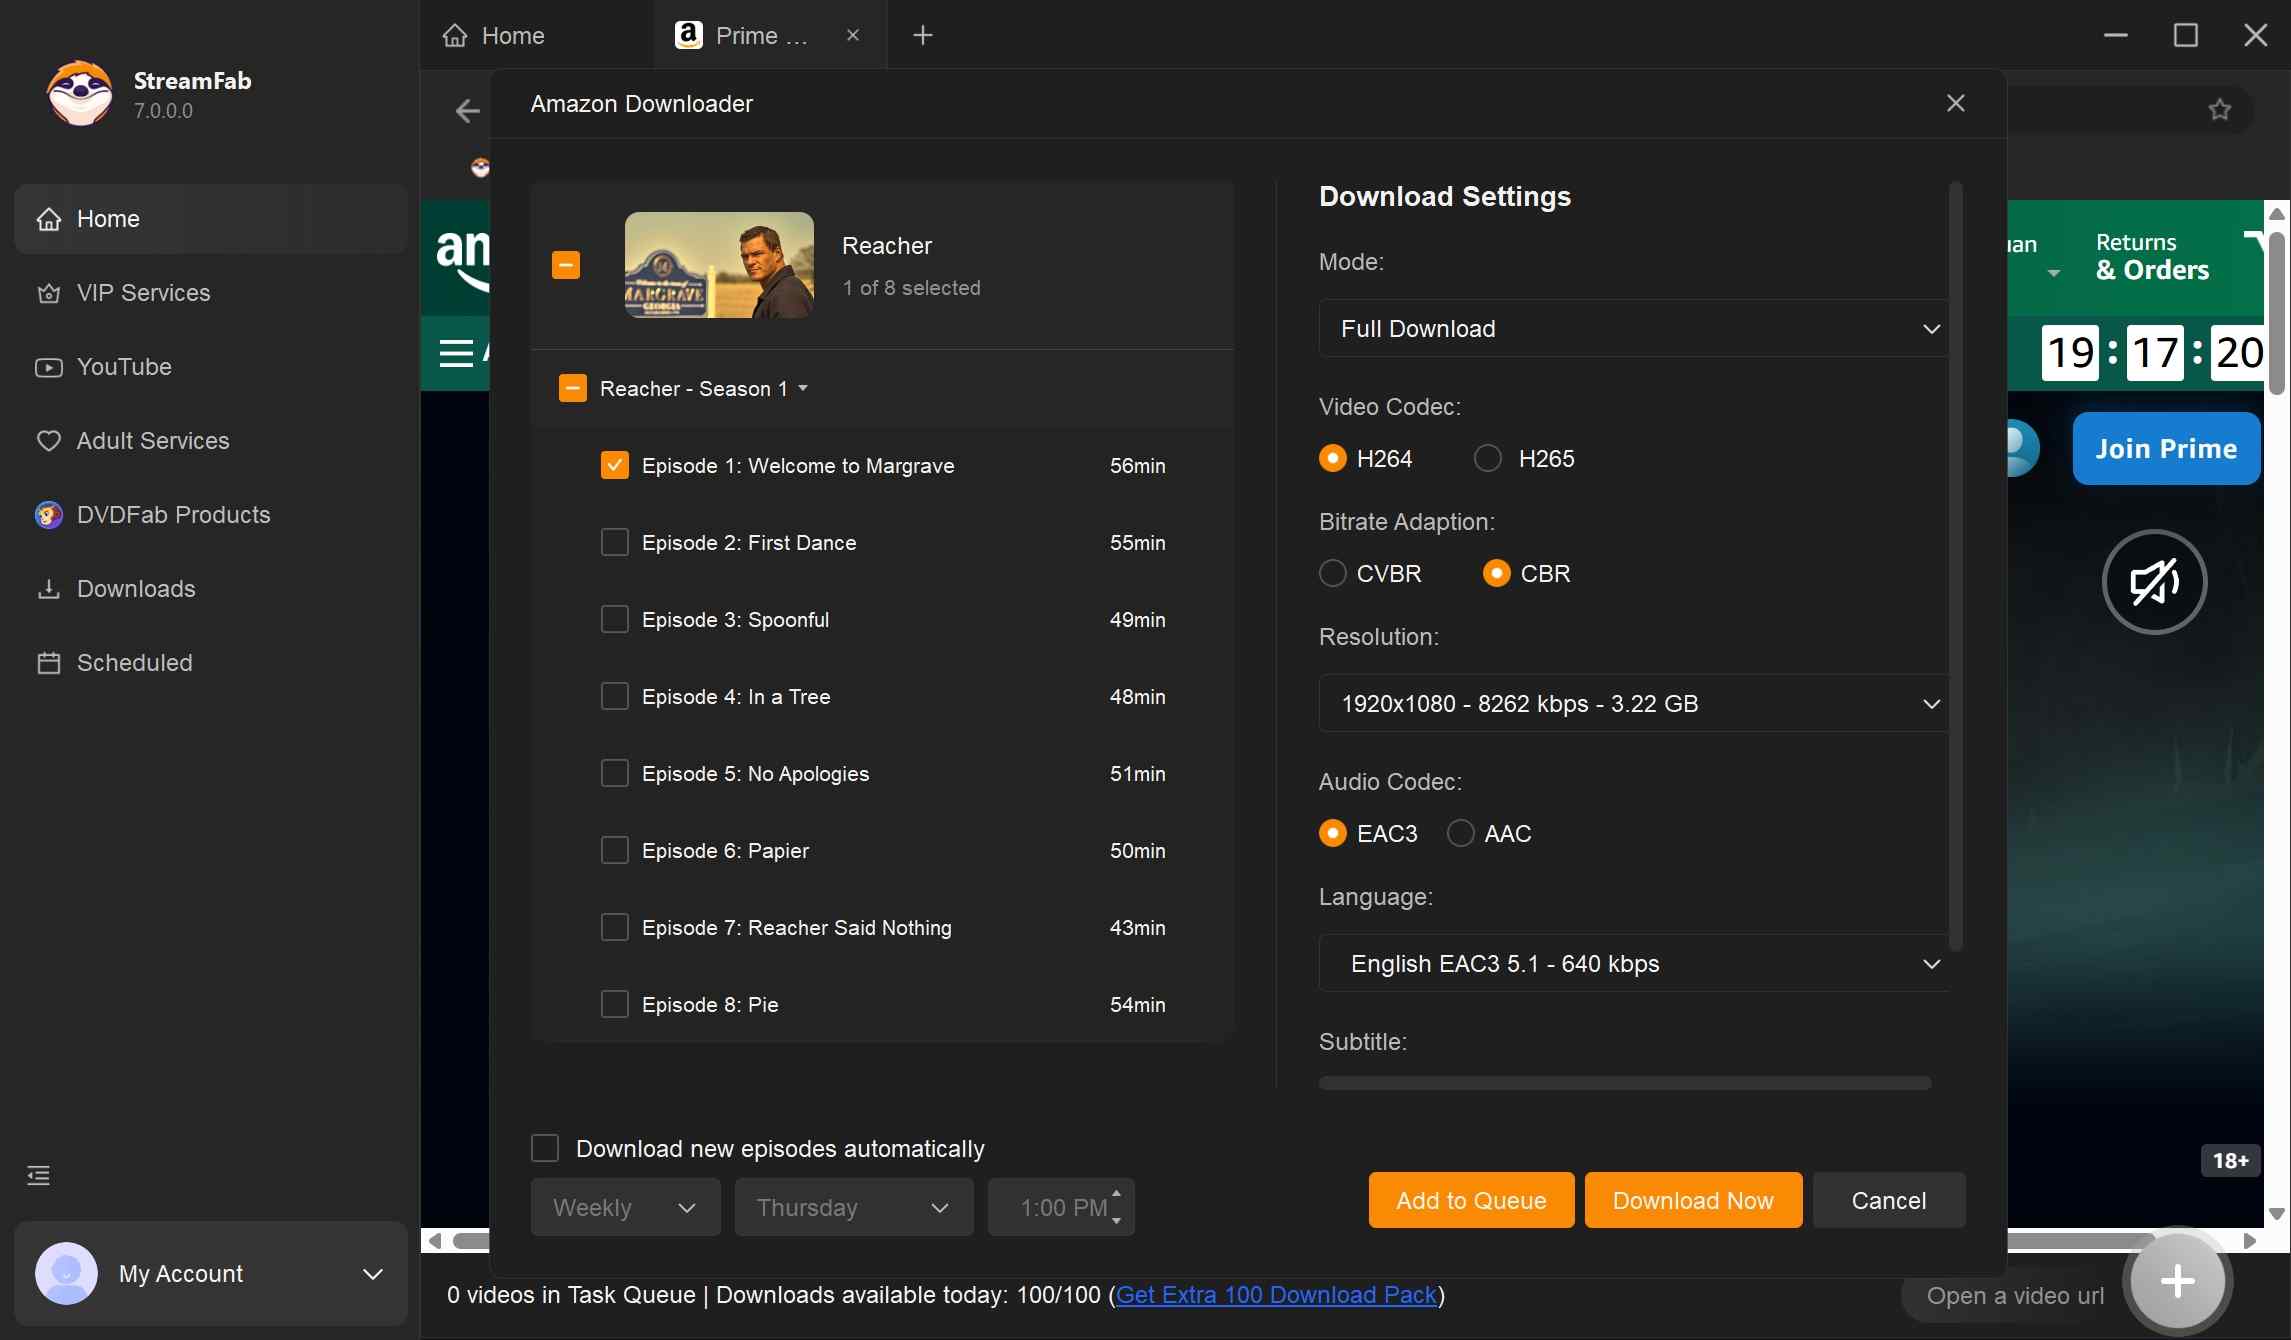Select the H265 video codec
Image resolution: width=2291 pixels, height=1340 pixels.
[x=1488, y=458]
